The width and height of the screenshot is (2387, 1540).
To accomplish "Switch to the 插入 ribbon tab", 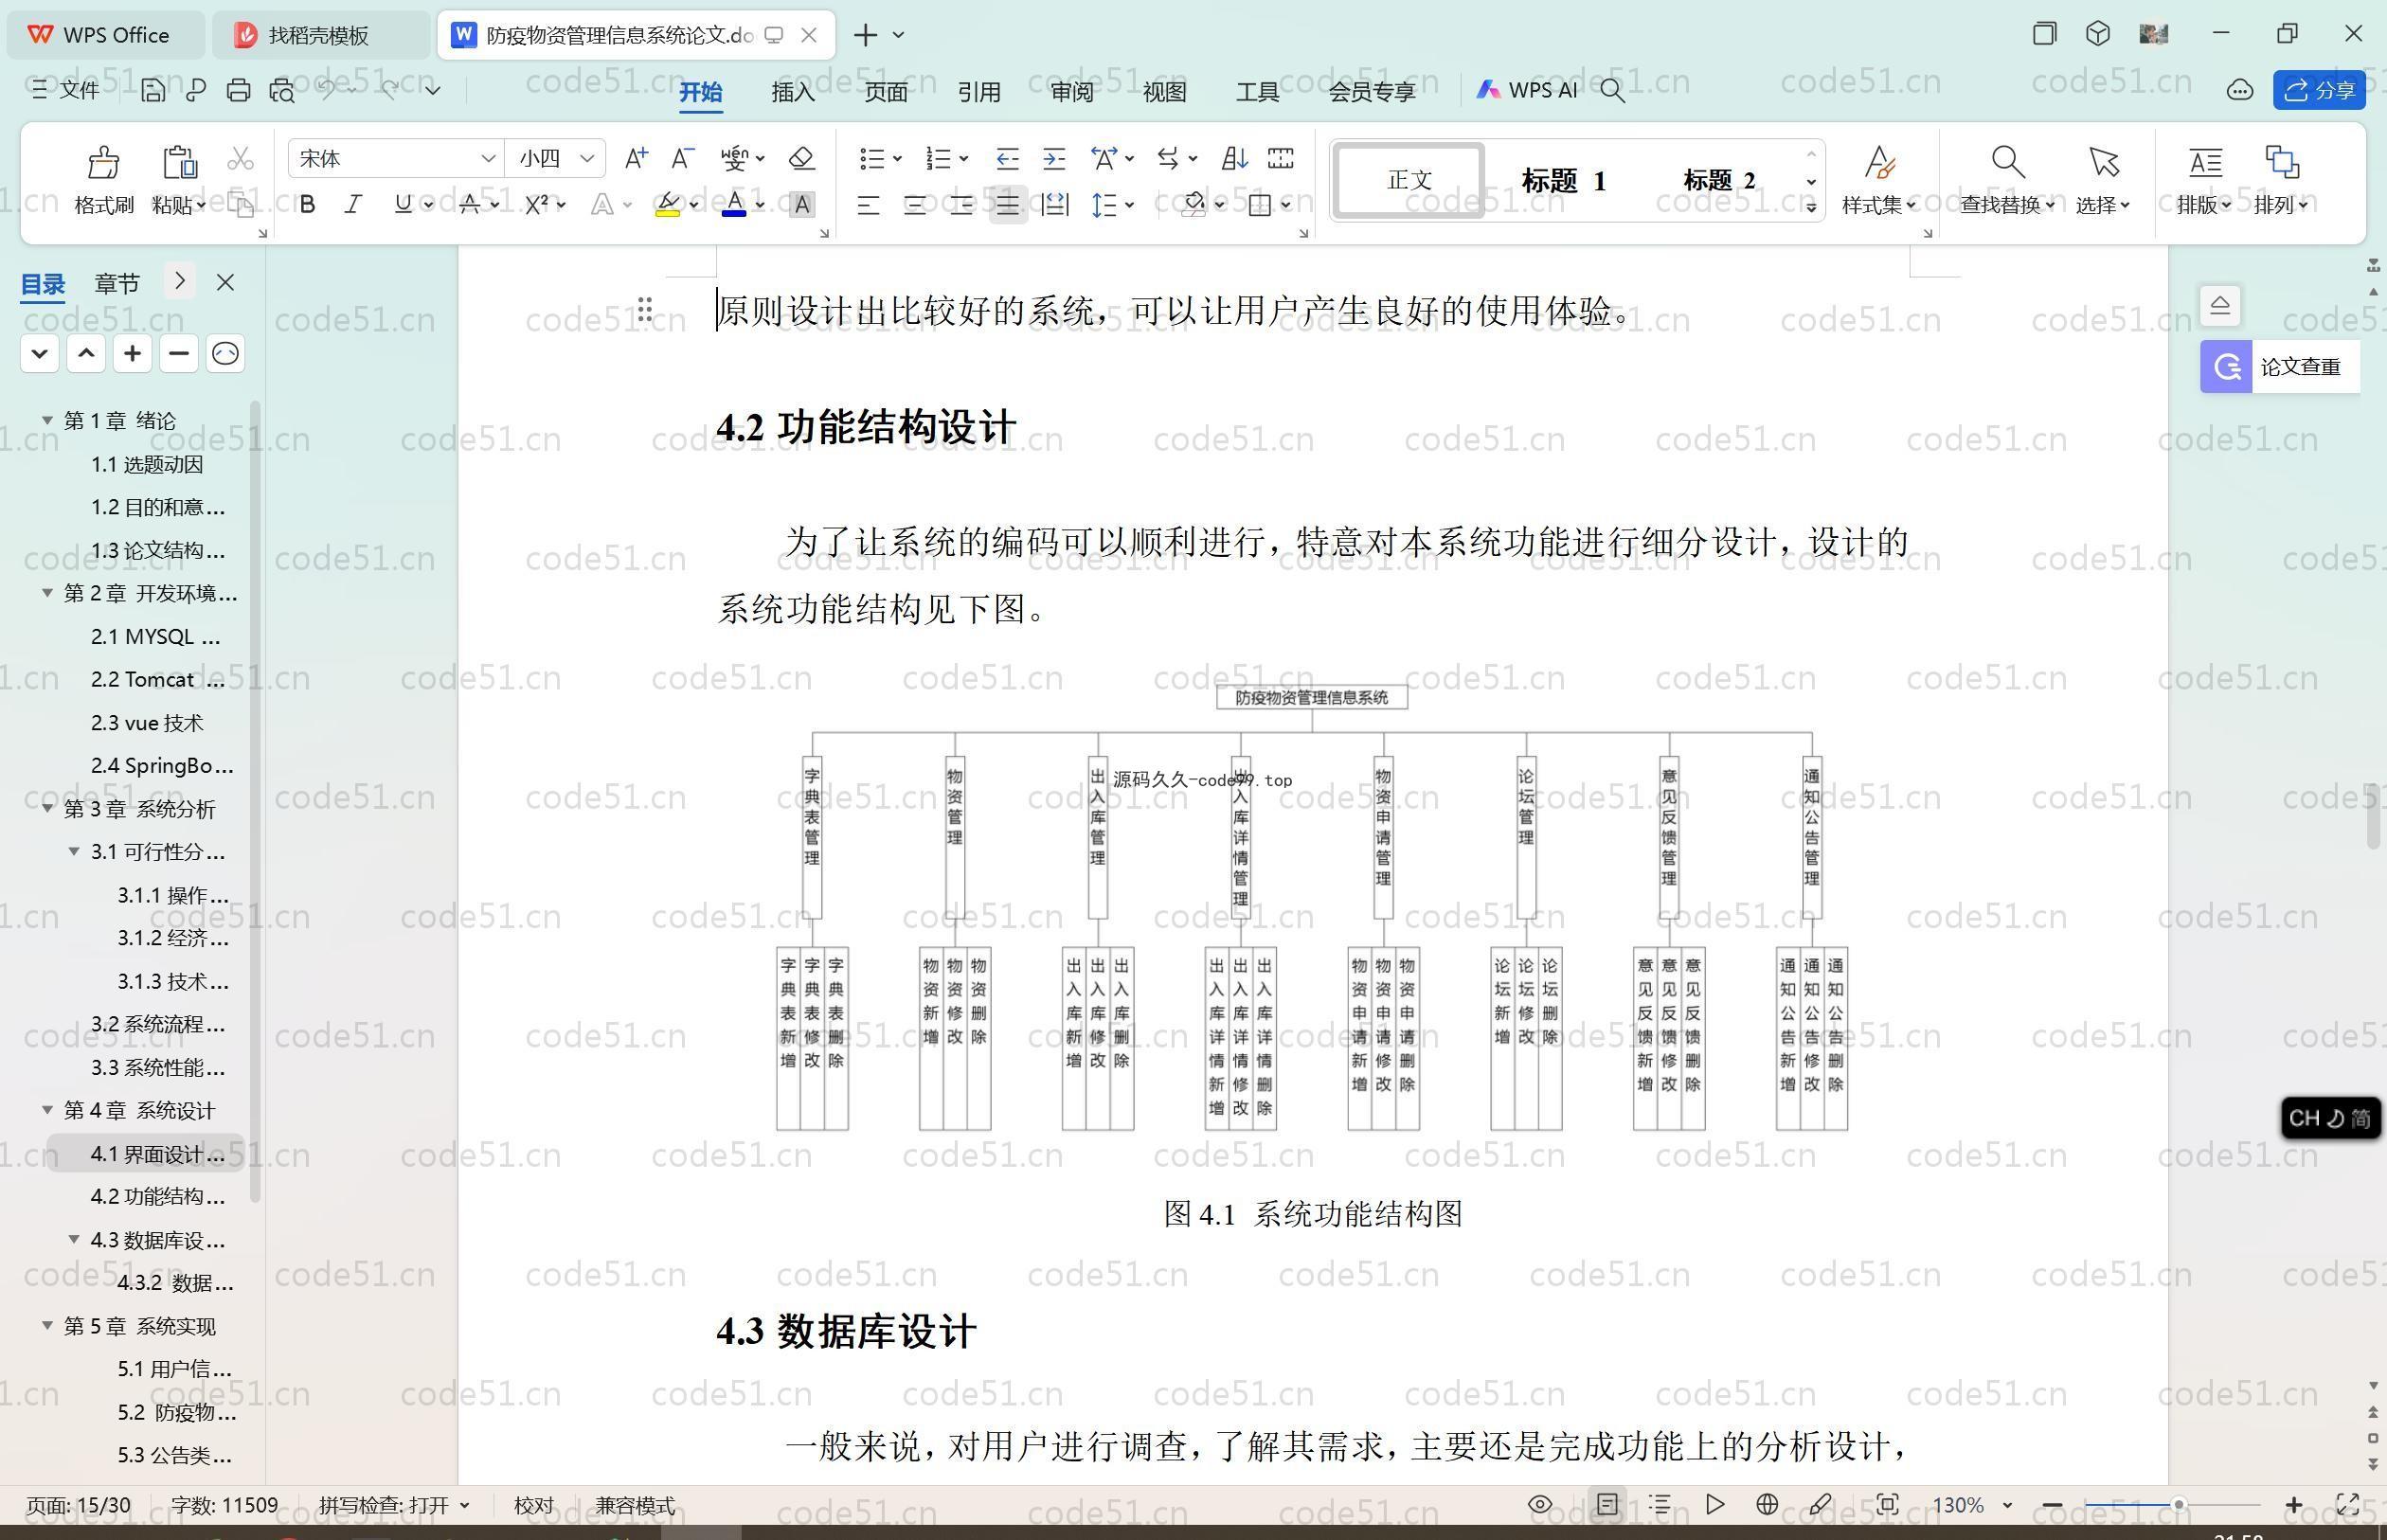I will pos(793,92).
